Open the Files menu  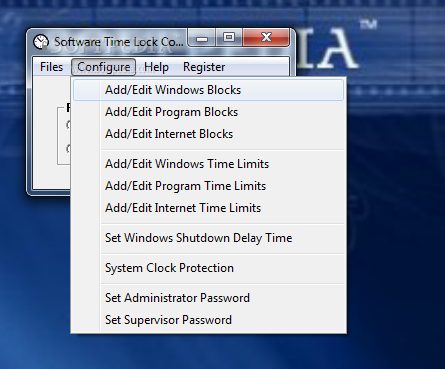51,67
